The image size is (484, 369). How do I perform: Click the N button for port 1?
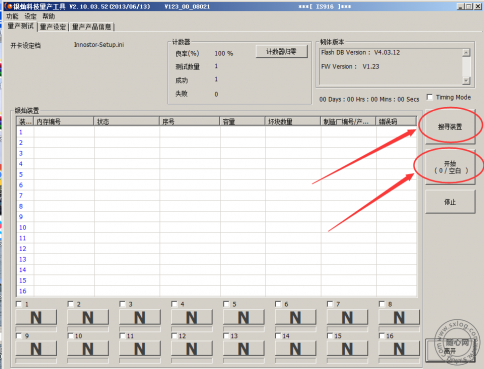point(36,317)
